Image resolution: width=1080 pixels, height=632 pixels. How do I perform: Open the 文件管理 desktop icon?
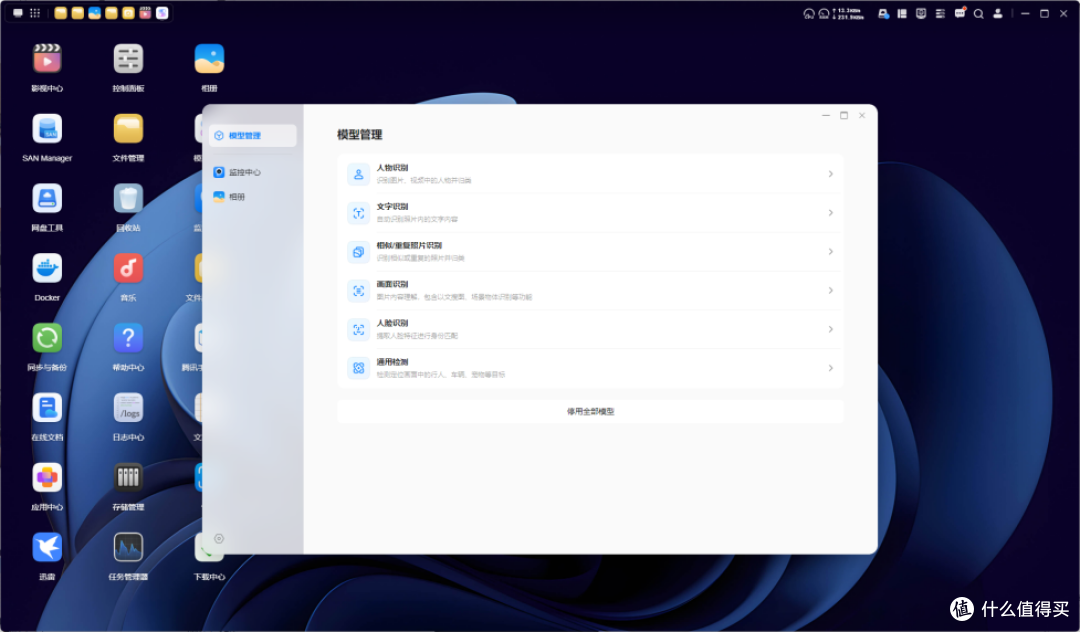[x=128, y=129]
